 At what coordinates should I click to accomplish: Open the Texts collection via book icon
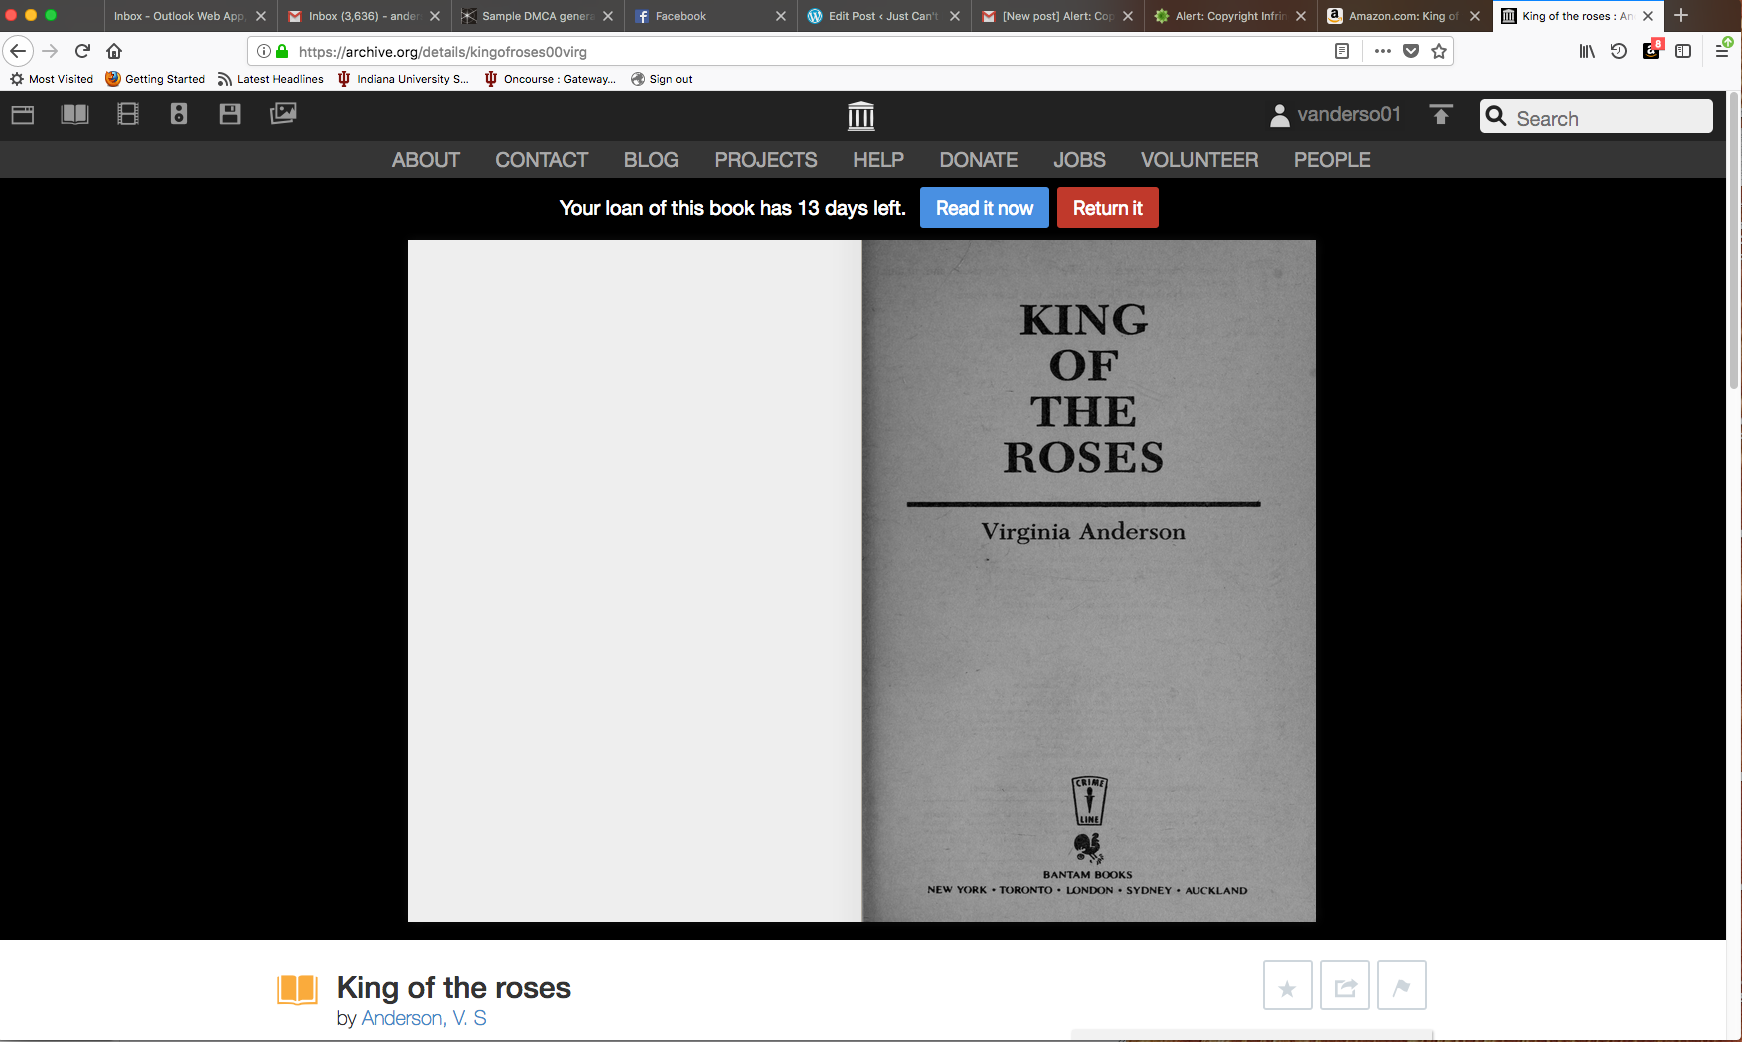pyautogui.click(x=74, y=114)
